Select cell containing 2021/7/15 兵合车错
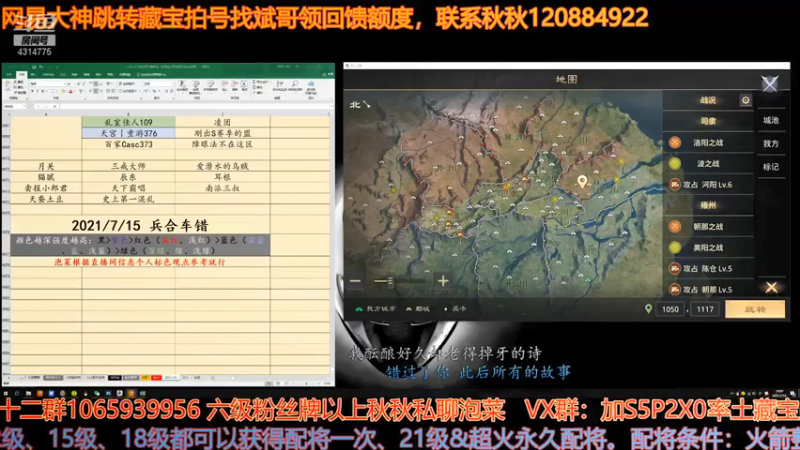This screenshot has width=800, height=450. (x=140, y=225)
